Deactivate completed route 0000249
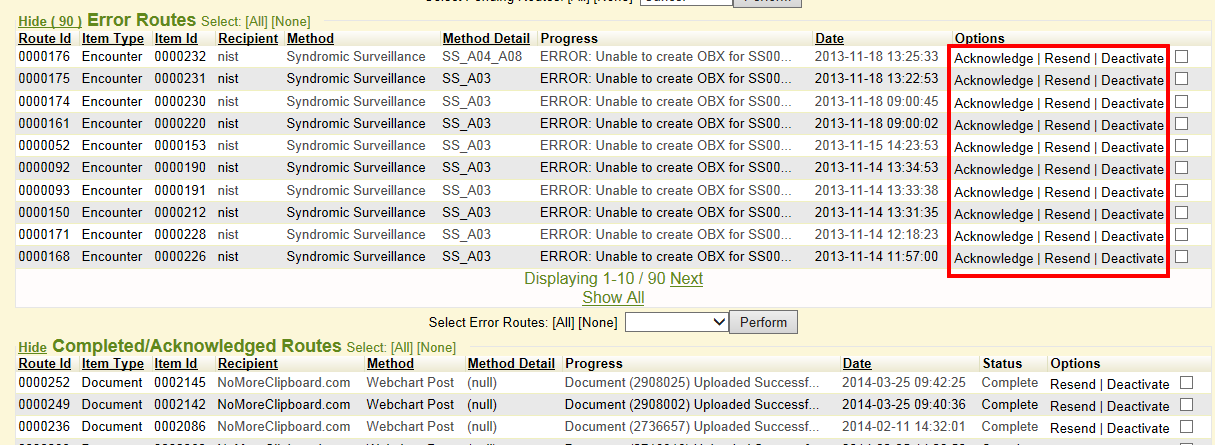Viewport: 1215px width, 445px height. [1138, 406]
